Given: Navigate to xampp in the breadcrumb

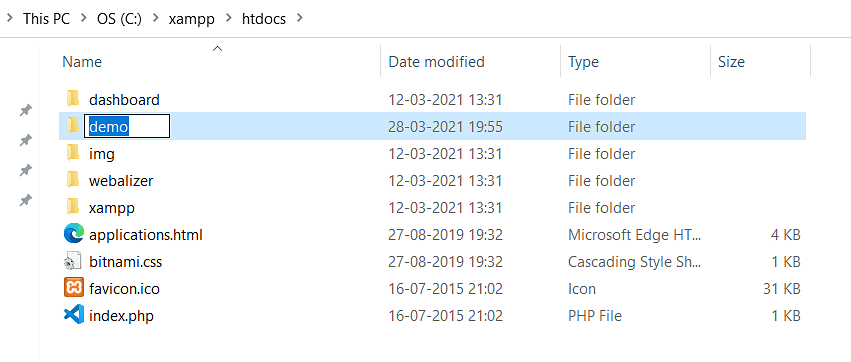Looking at the screenshot, I should [192, 19].
